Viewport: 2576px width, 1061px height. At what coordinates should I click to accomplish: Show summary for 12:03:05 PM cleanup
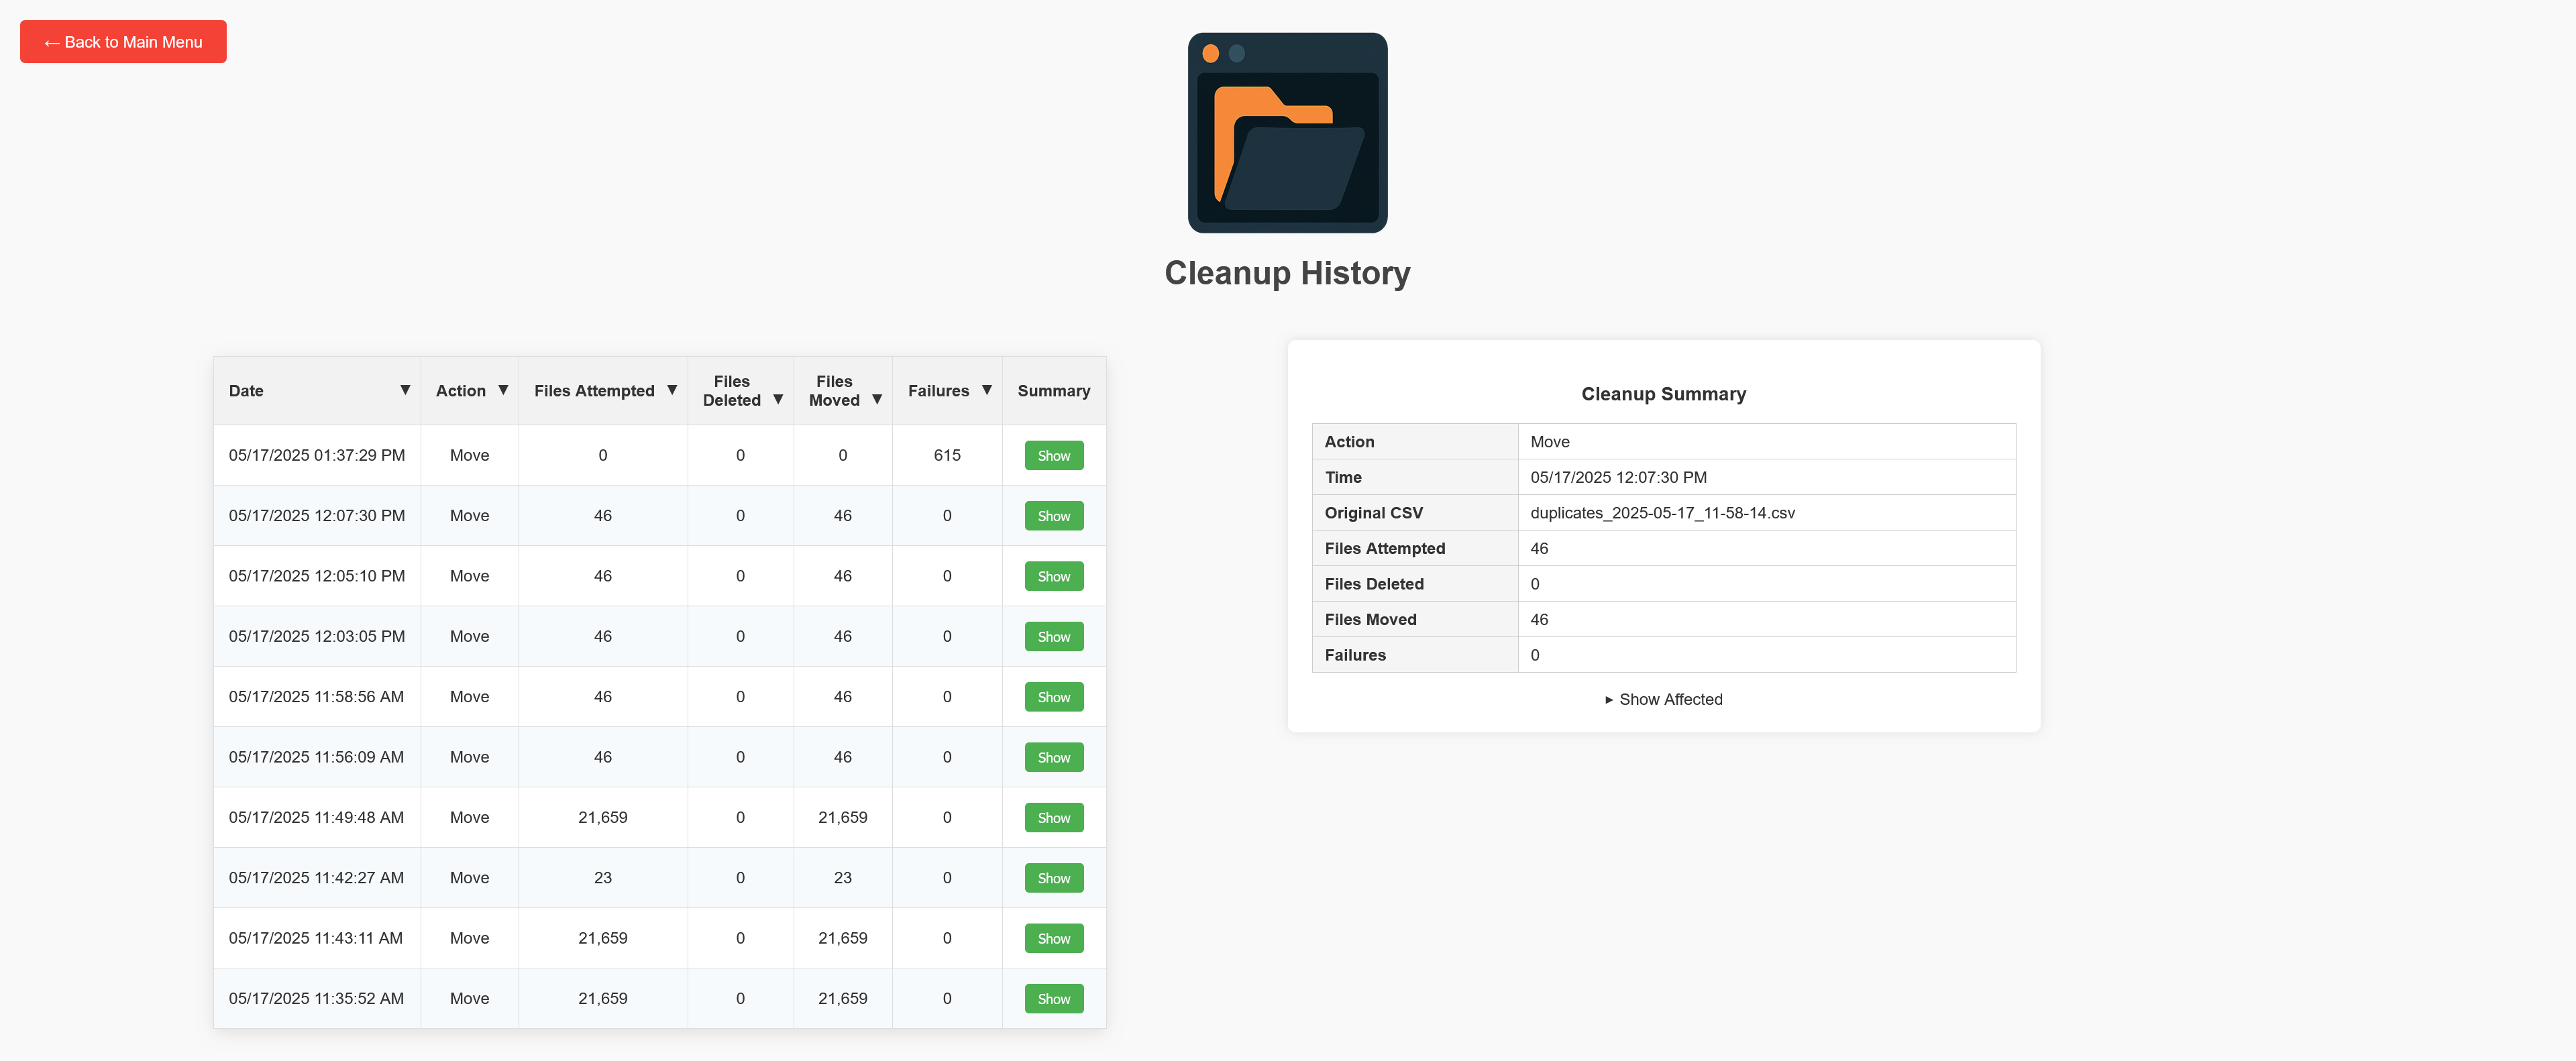click(x=1053, y=636)
